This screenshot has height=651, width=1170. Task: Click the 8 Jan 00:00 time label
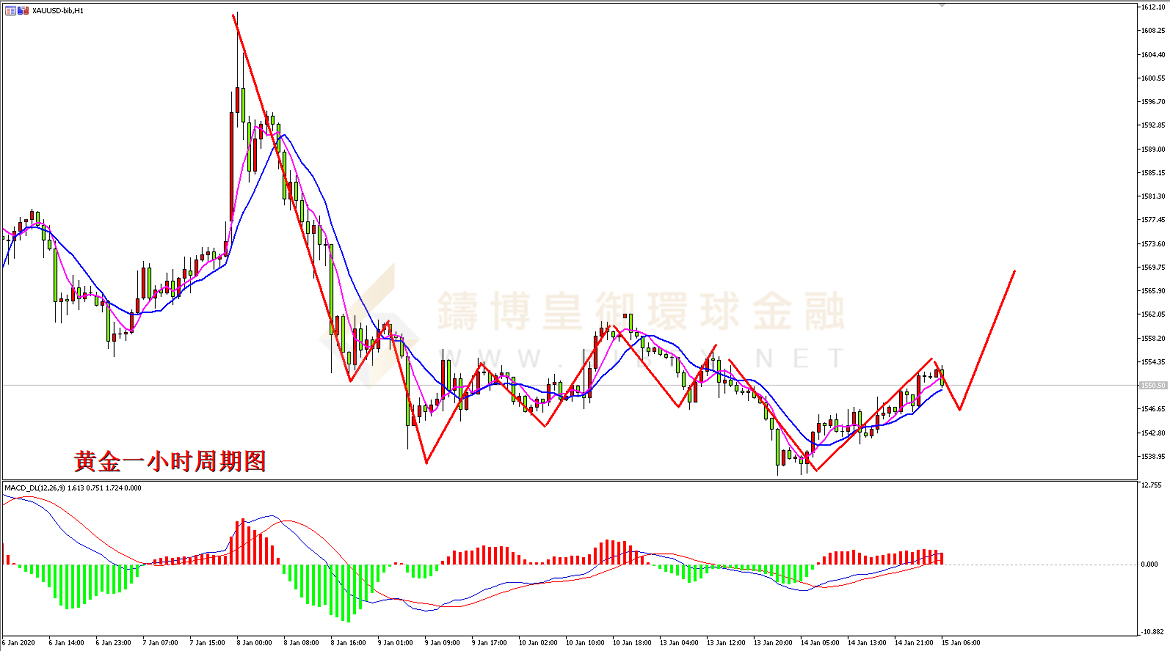click(253, 642)
